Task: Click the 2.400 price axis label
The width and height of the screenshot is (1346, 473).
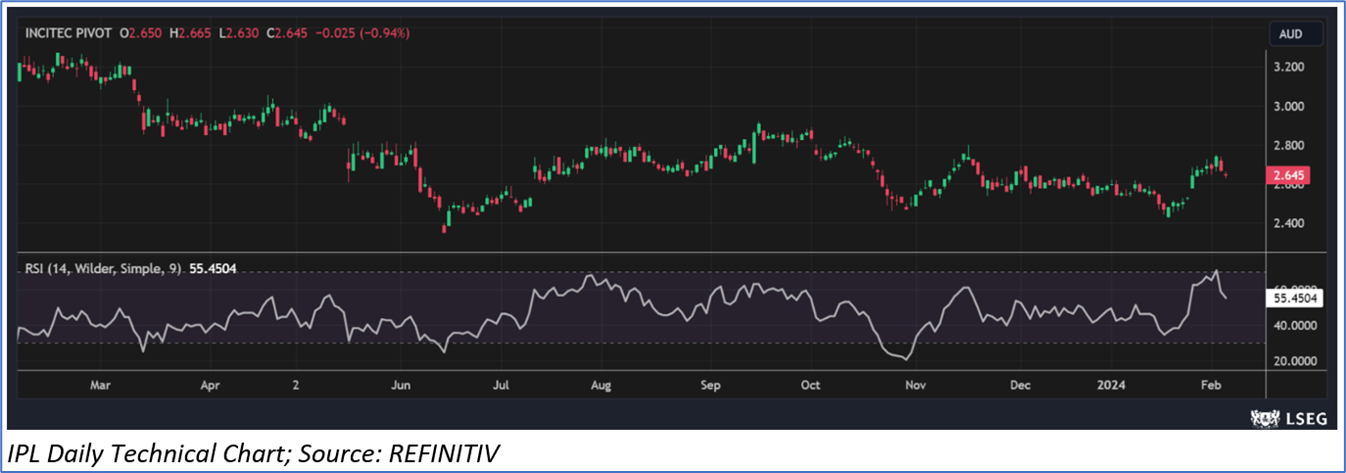Action: tap(1291, 223)
